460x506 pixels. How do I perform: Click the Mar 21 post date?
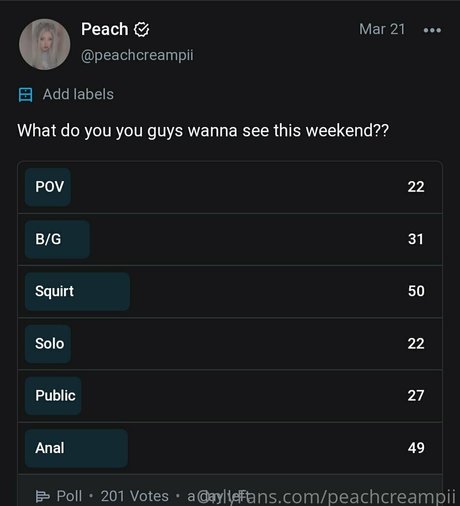(x=382, y=29)
